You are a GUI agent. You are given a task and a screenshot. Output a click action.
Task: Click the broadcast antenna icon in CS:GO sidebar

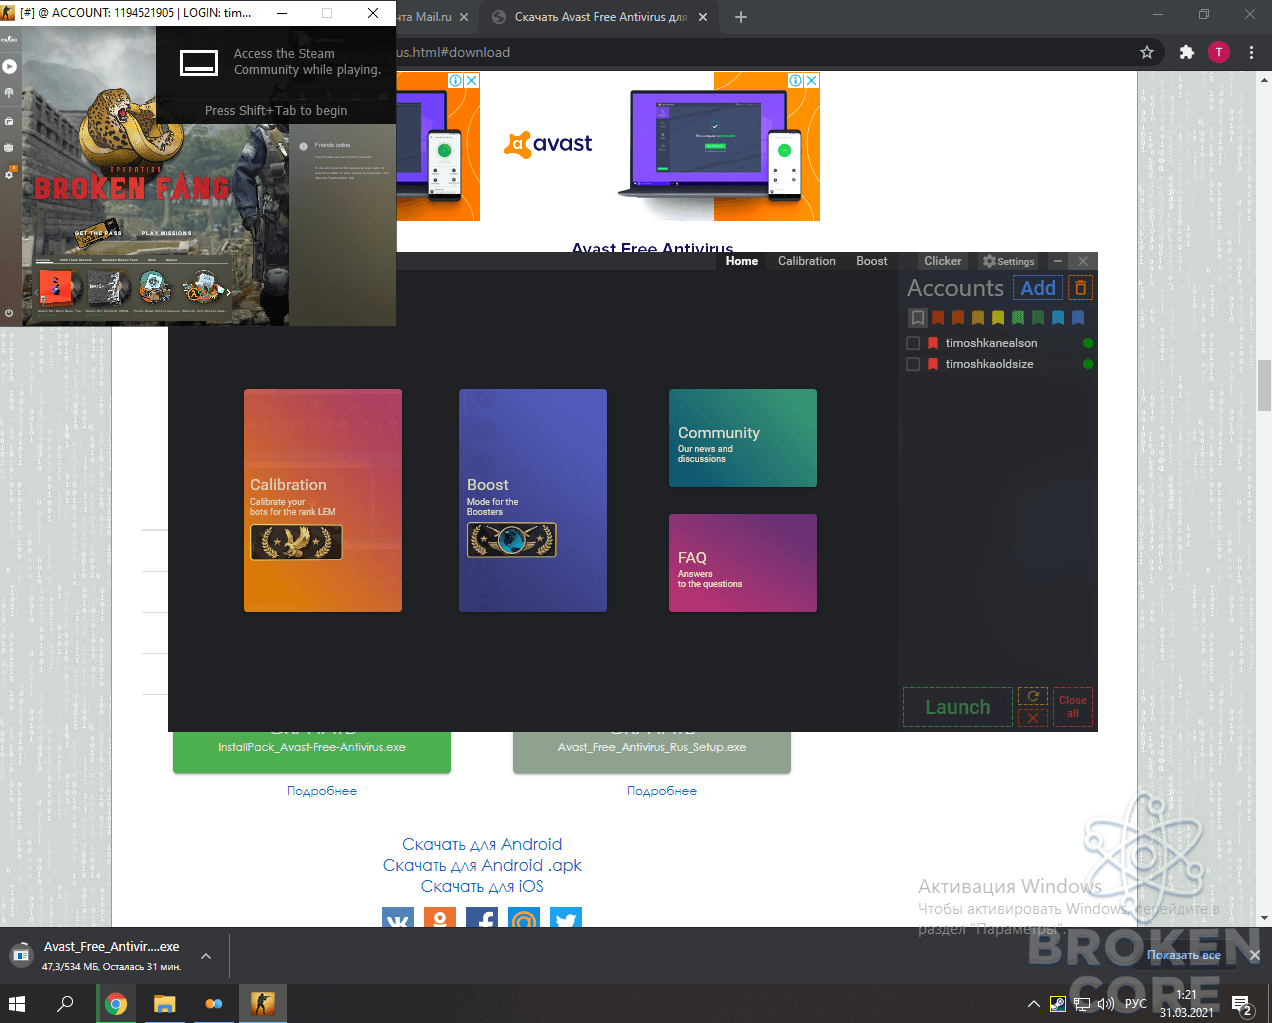[9, 93]
